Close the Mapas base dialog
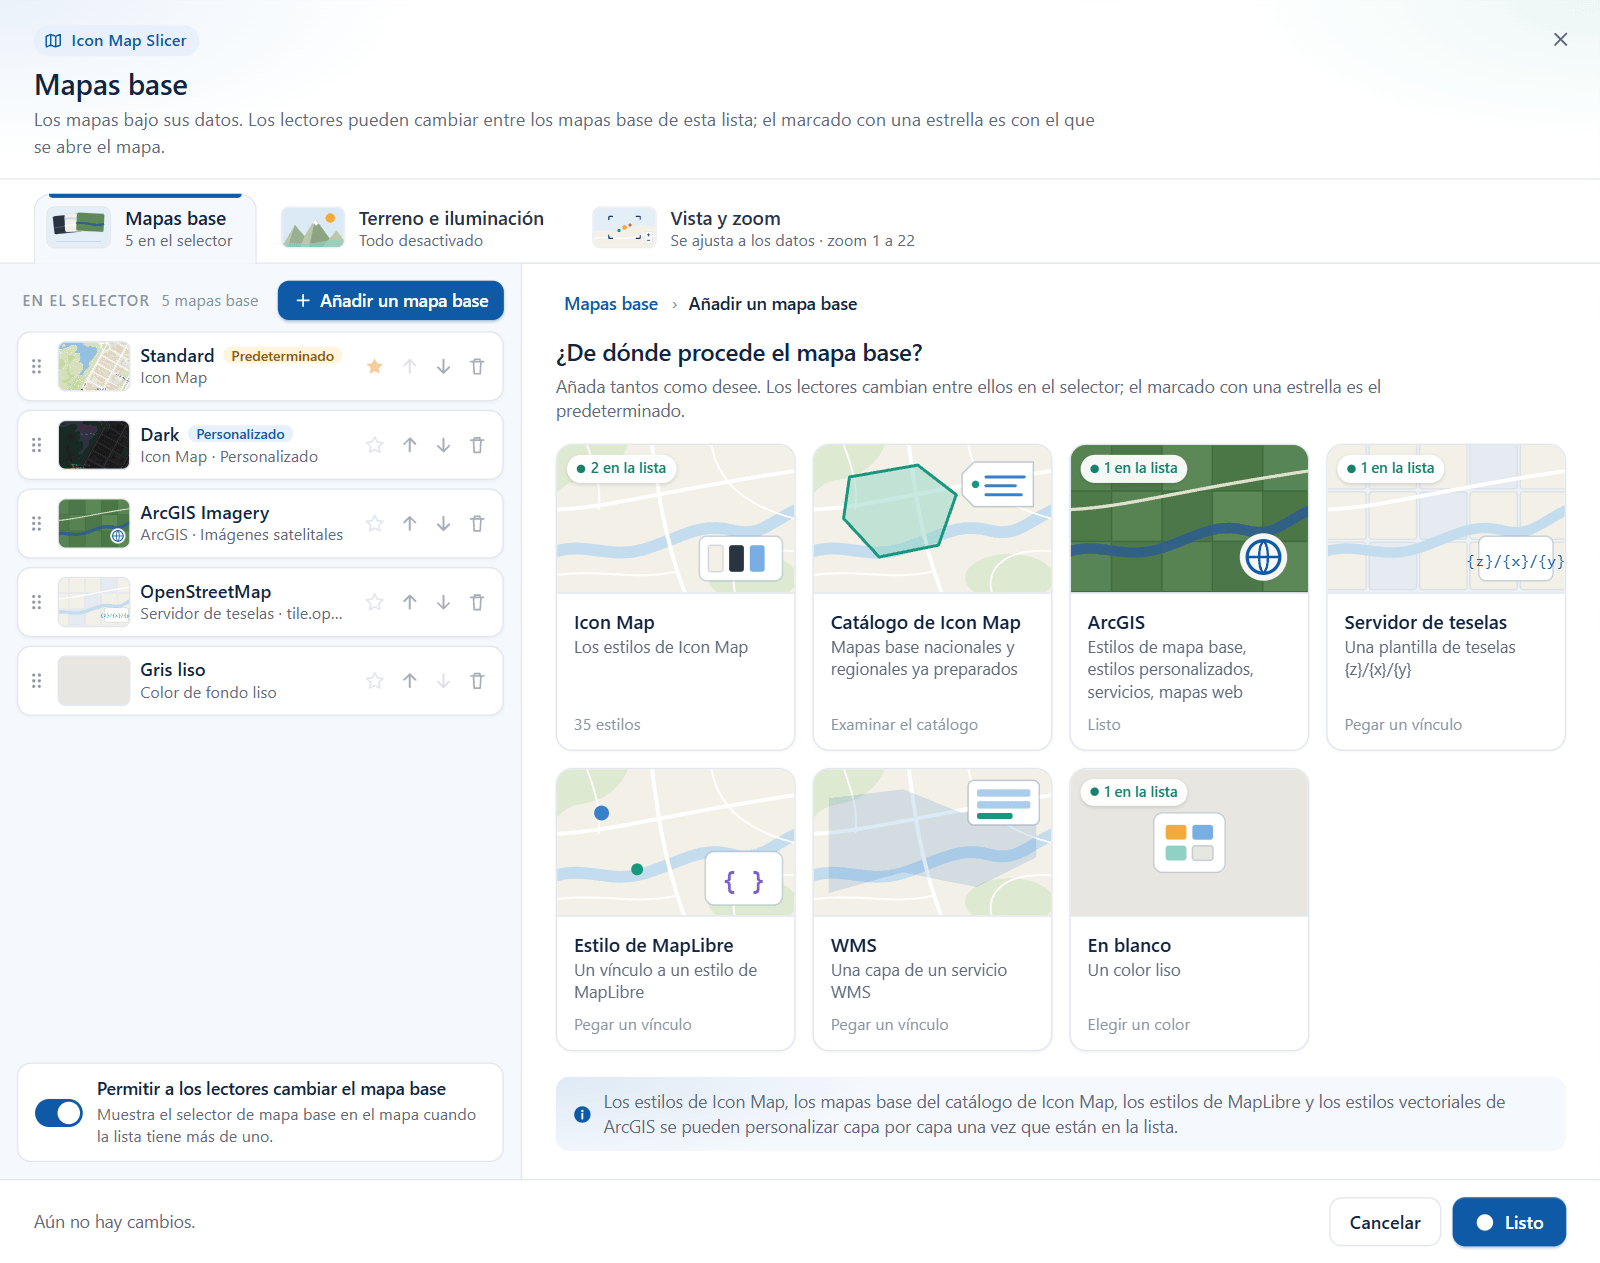1600x1263 pixels. click(1560, 40)
